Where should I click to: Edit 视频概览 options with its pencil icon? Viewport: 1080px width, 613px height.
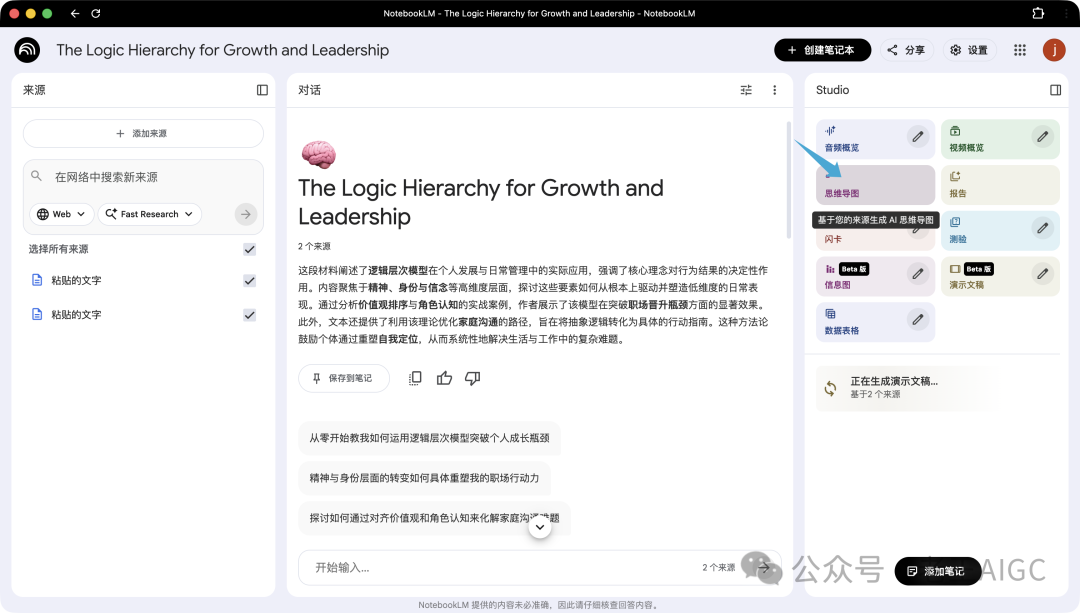(x=1043, y=136)
